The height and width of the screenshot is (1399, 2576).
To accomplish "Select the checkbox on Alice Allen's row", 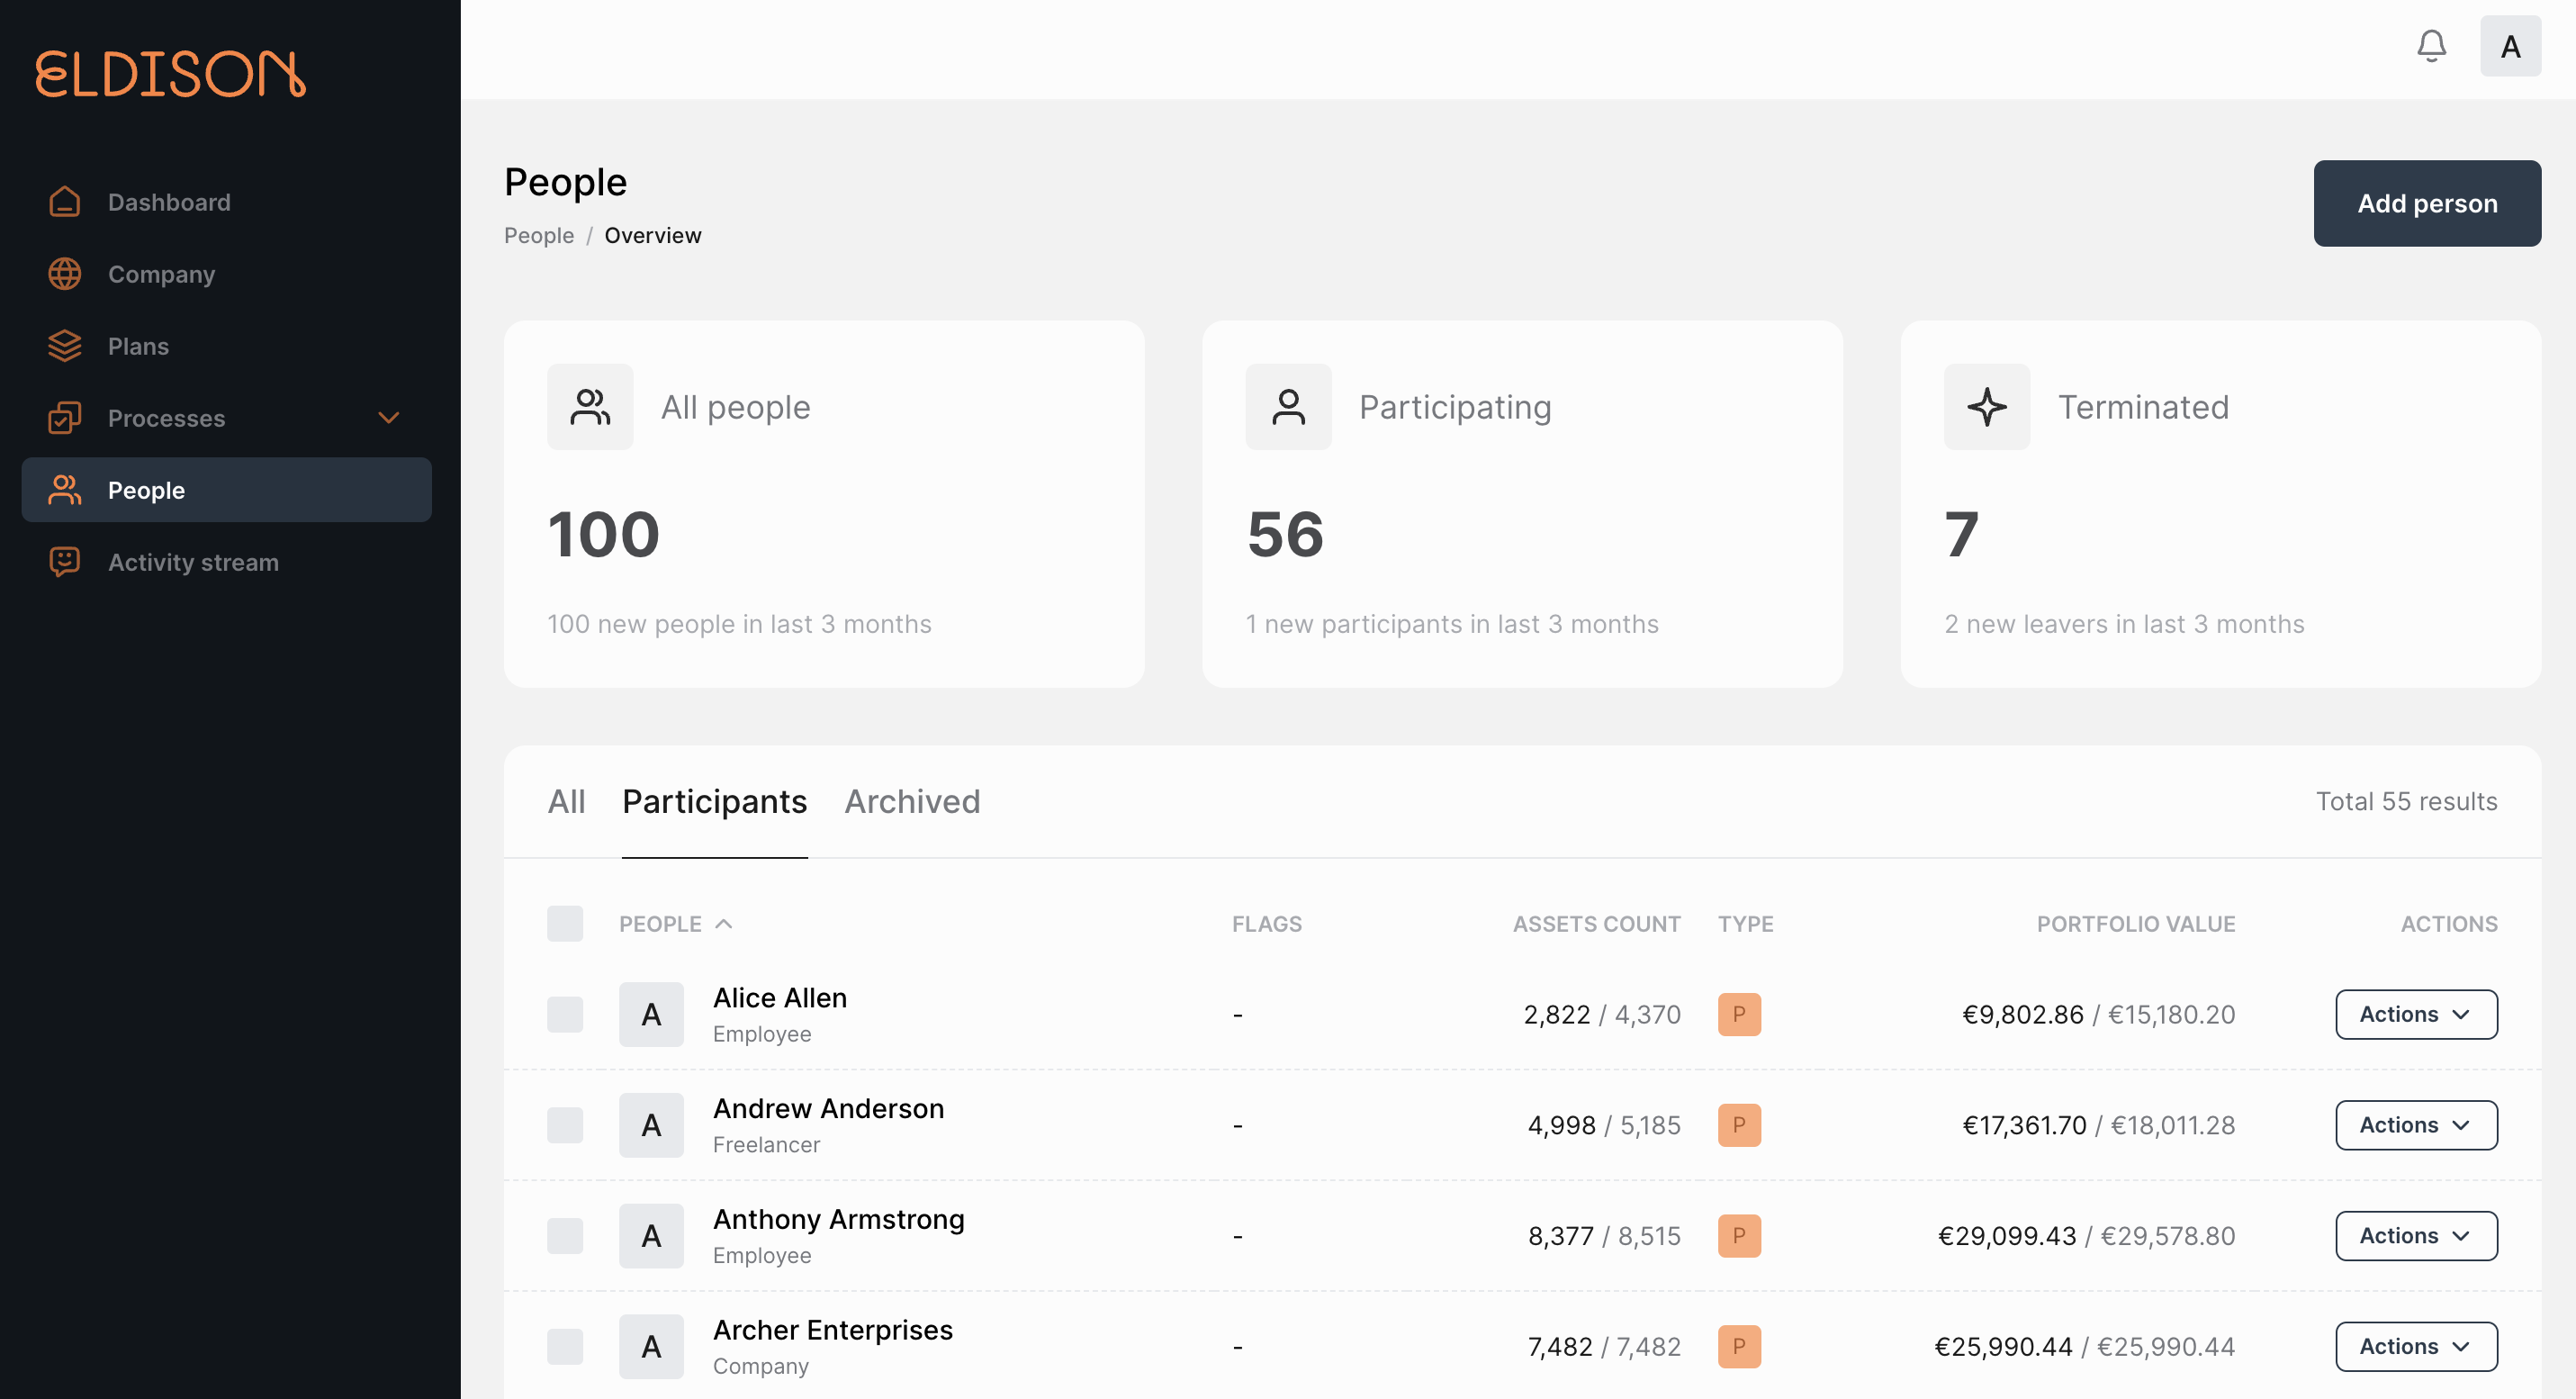I will (x=565, y=1014).
